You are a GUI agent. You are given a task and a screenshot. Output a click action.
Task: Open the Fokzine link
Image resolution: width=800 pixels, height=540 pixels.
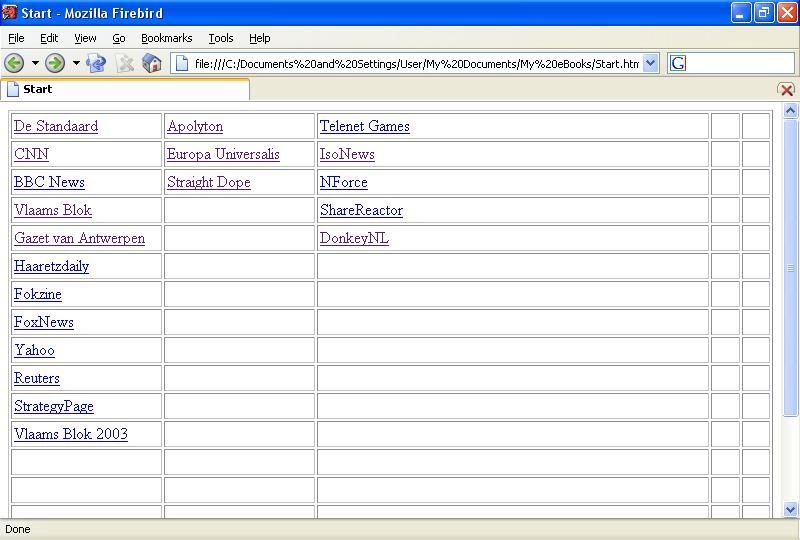[38, 294]
